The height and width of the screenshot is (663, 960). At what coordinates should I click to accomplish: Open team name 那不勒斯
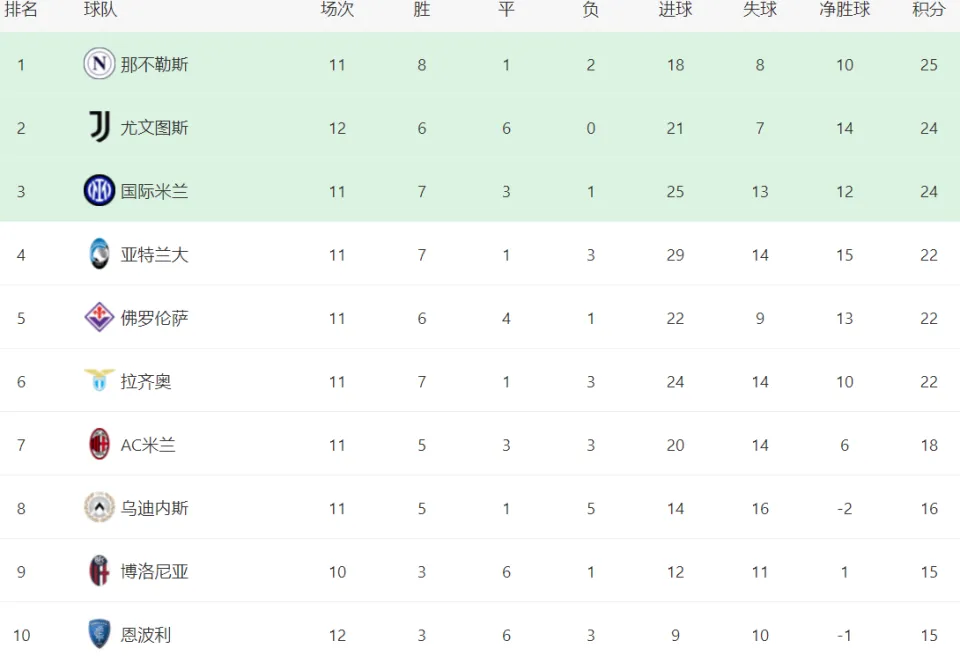pos(154,64)
